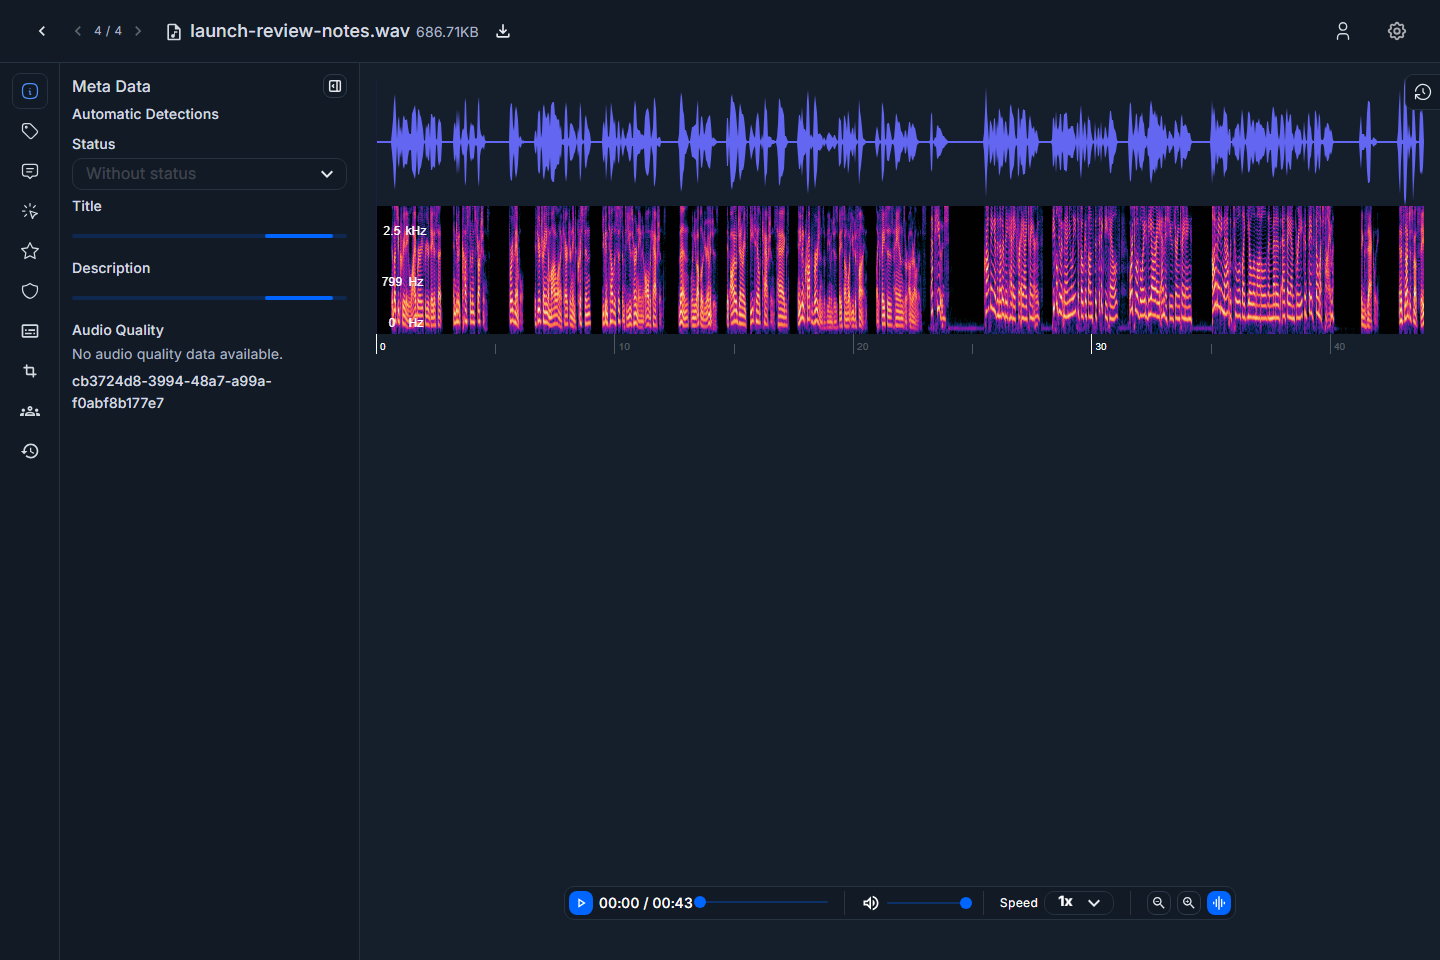Click the spectrogram display
Image resolution: width=1440 pixels, height=960 pixels.
pos(900,270)
